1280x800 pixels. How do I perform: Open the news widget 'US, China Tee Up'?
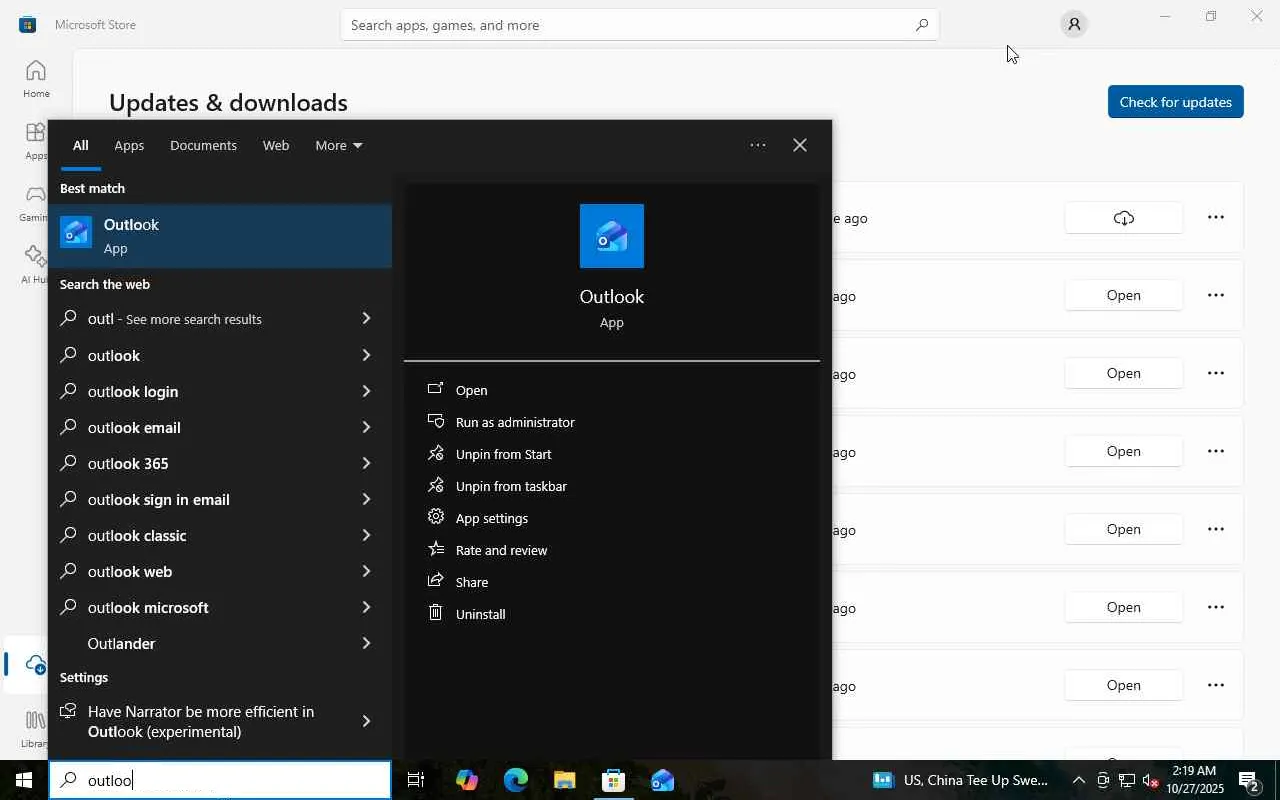(x=960, y=780)
